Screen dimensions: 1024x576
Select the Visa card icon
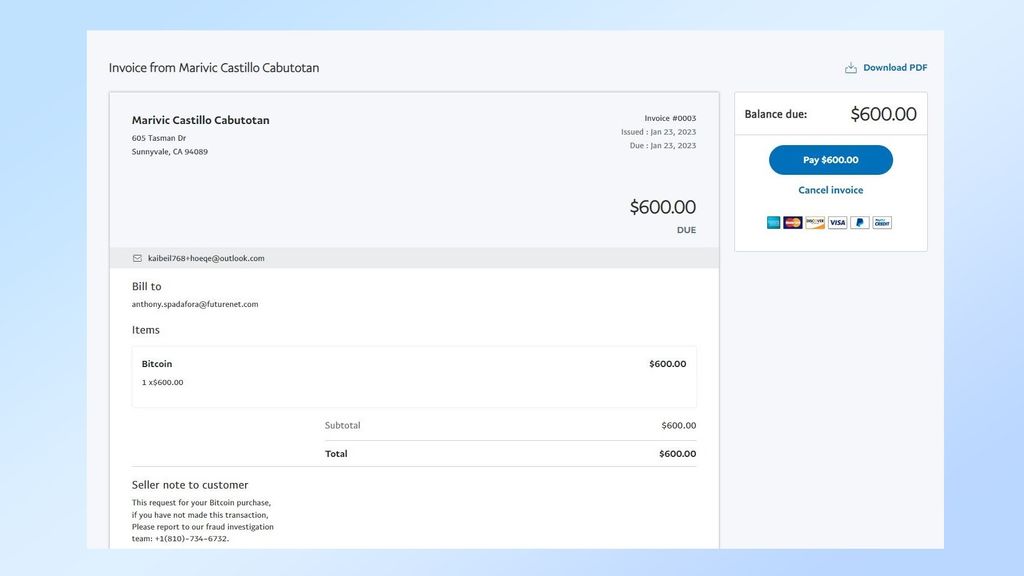pos(837,222)
